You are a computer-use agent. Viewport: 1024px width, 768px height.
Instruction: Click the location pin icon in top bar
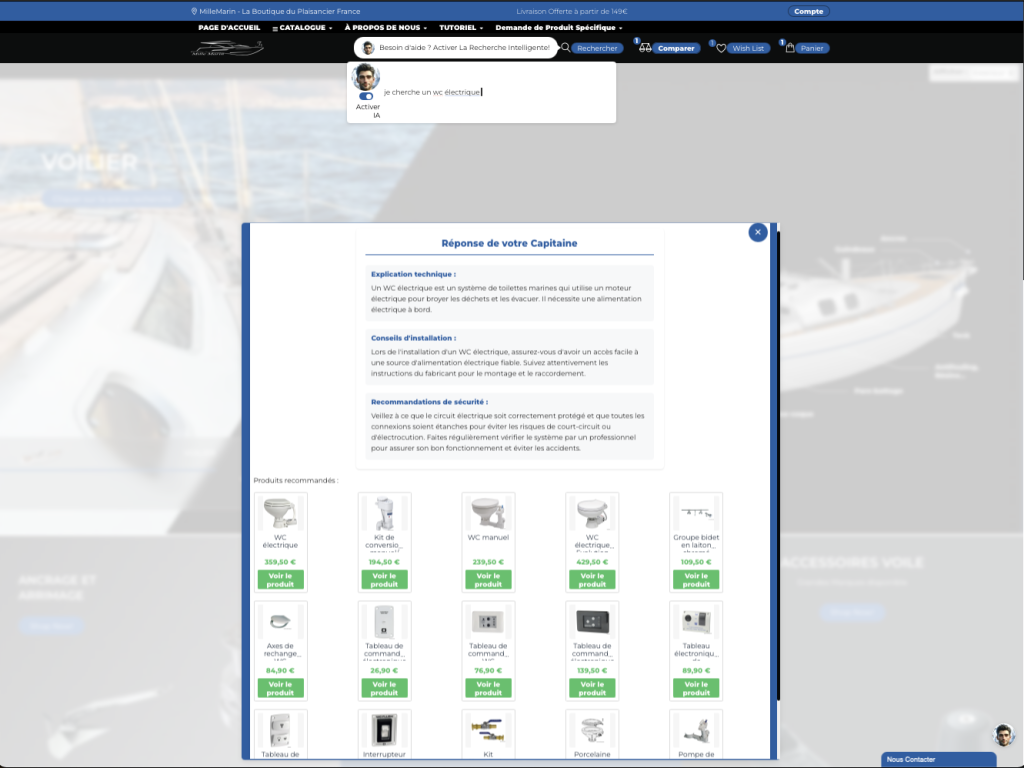194,11
